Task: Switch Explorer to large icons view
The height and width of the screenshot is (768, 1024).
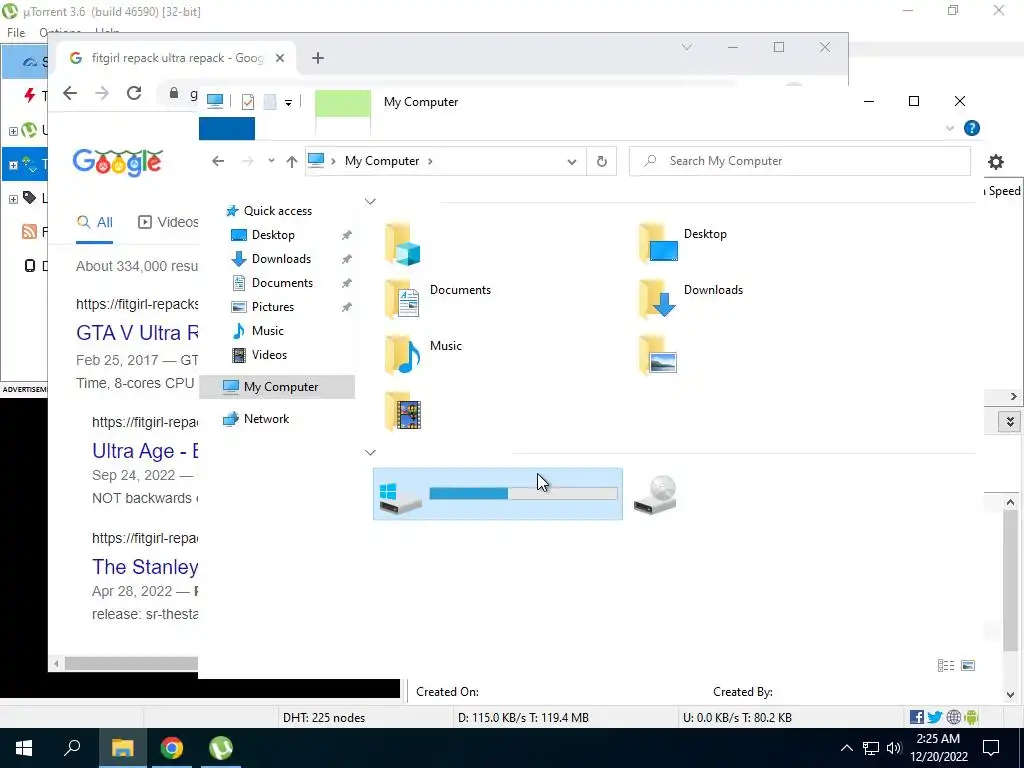Action: 968,665
